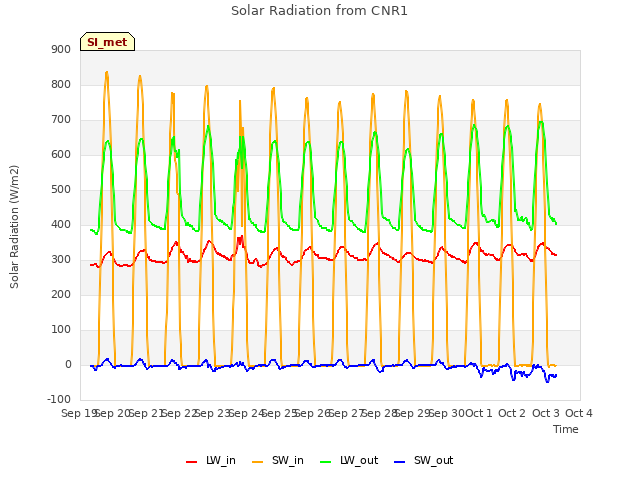Viewport: 640px width, 480px height.
Task: Click the green LW_out legend swatch
Action: point(326,462)
